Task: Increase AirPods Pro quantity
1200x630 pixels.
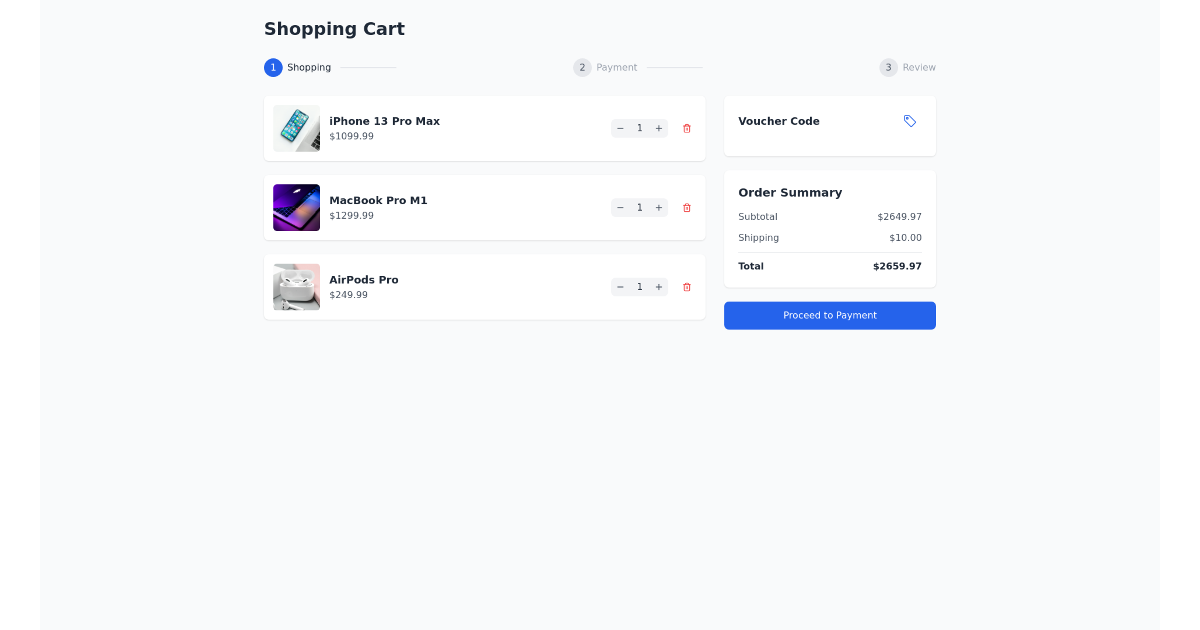Action: pyautogui.click(x=658, y=287)
